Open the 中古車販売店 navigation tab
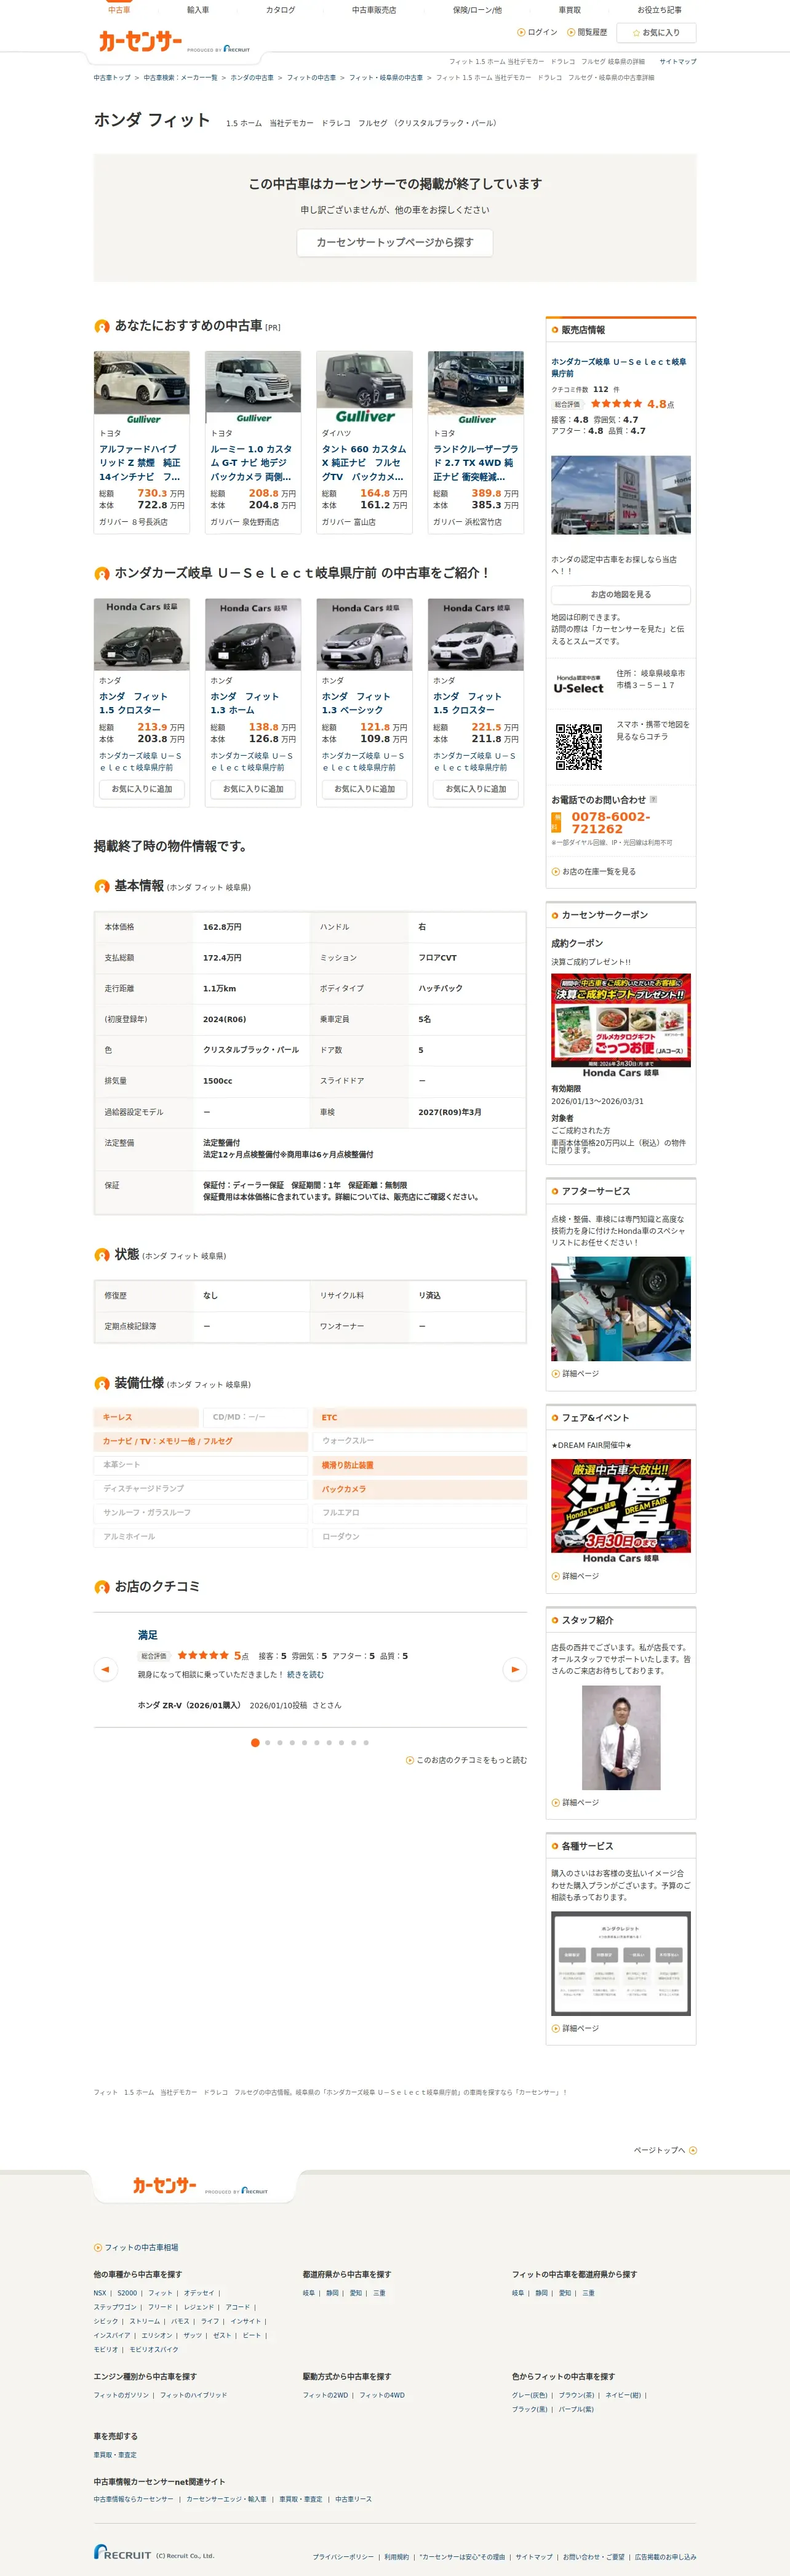Screen dimensions: 790x2576 point(374,10)
